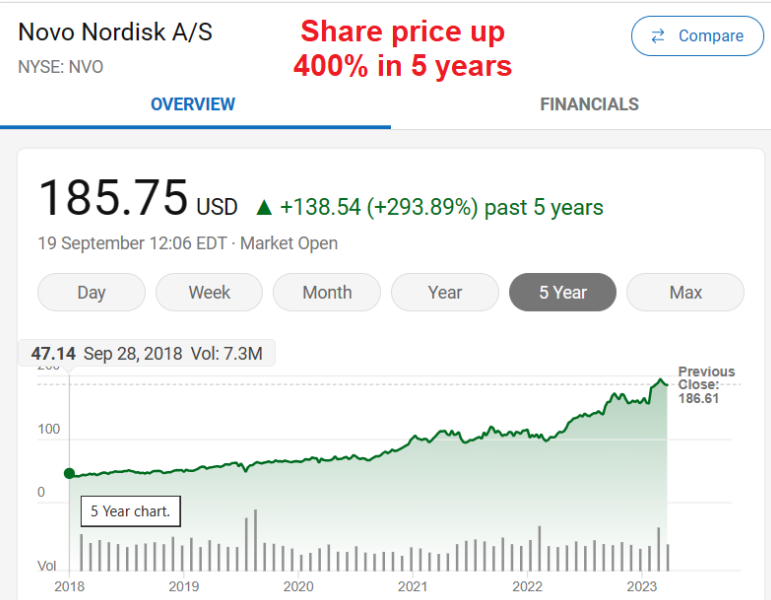Image resolution: width=771 pixels, height=600 pixels.
Task: Click the Previous Close 186.61 label
Action: [706, 385]
